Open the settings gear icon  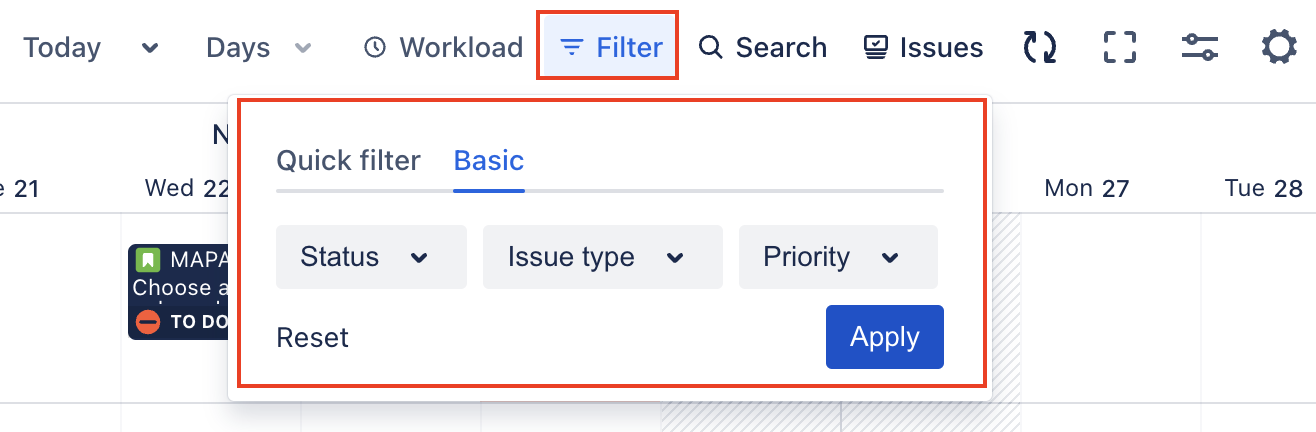(x=1279, y=48)
